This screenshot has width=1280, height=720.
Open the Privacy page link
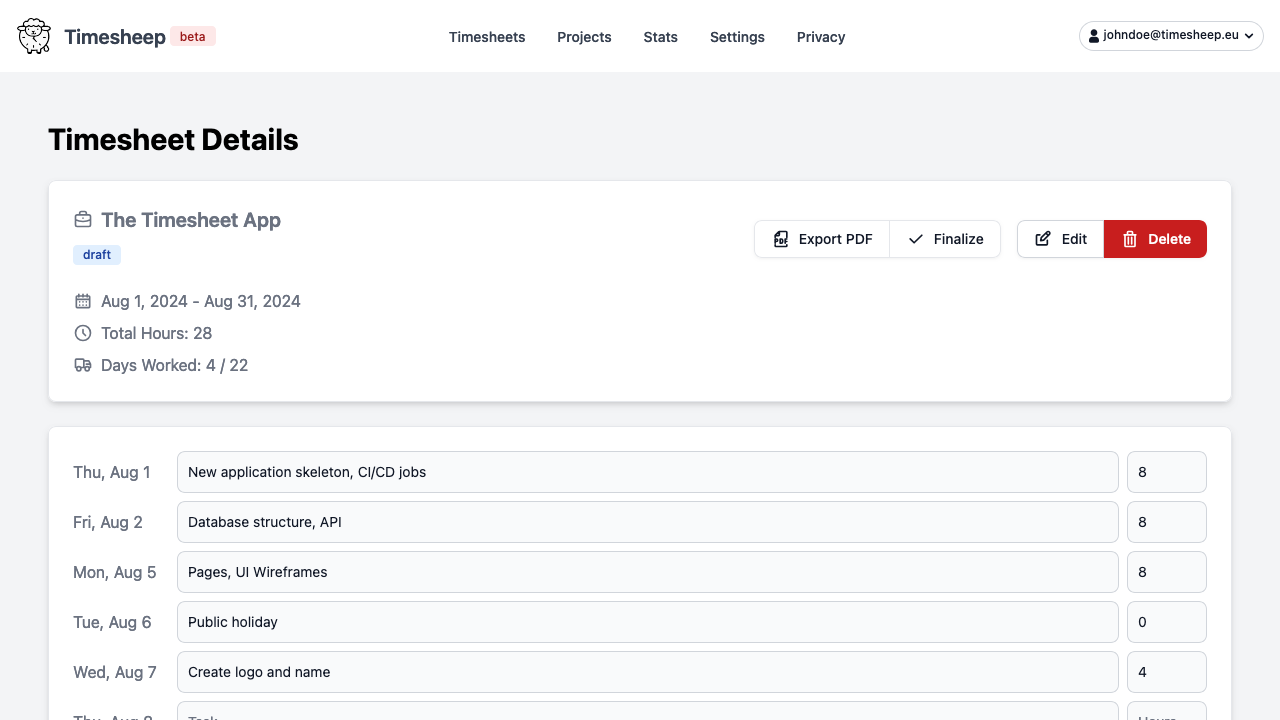click(821, 37)
